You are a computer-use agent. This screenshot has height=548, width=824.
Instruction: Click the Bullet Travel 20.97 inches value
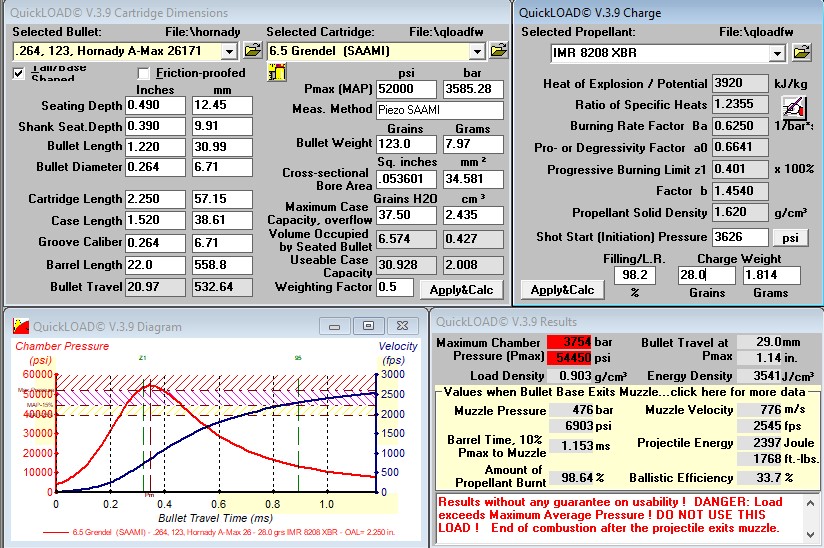156,287
